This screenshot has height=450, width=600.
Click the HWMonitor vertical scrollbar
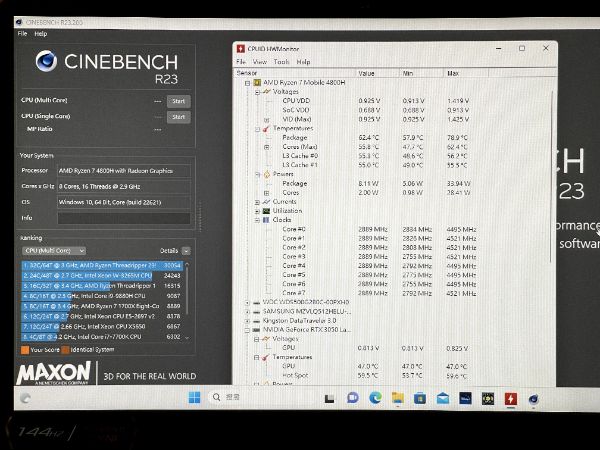click(x=551, y=176)
